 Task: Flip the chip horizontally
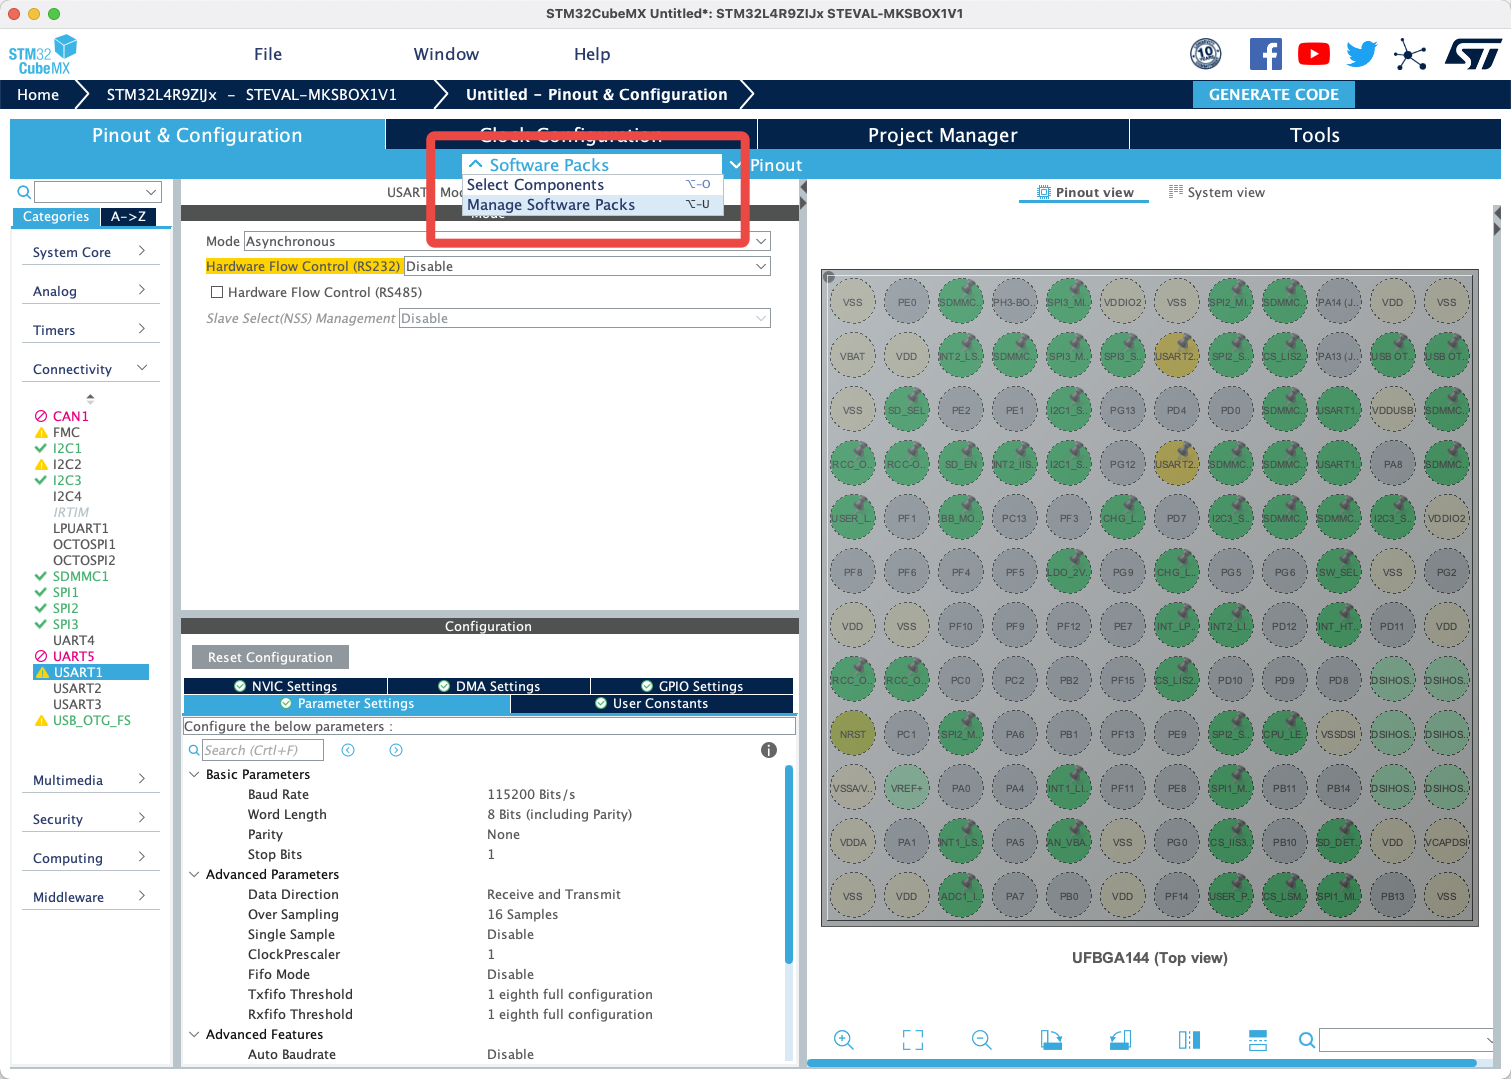pyautogui.click(x=1189, y=1040)
